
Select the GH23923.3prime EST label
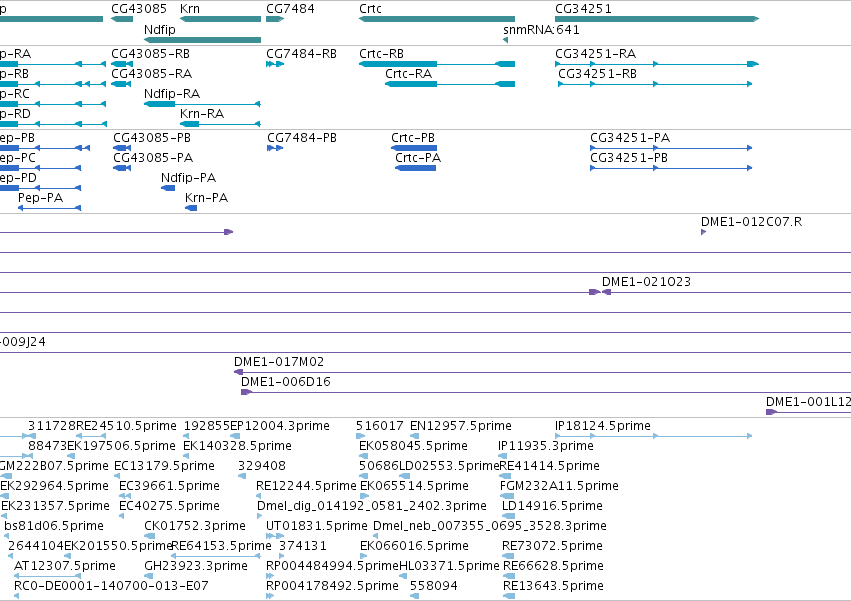[195, 566]
